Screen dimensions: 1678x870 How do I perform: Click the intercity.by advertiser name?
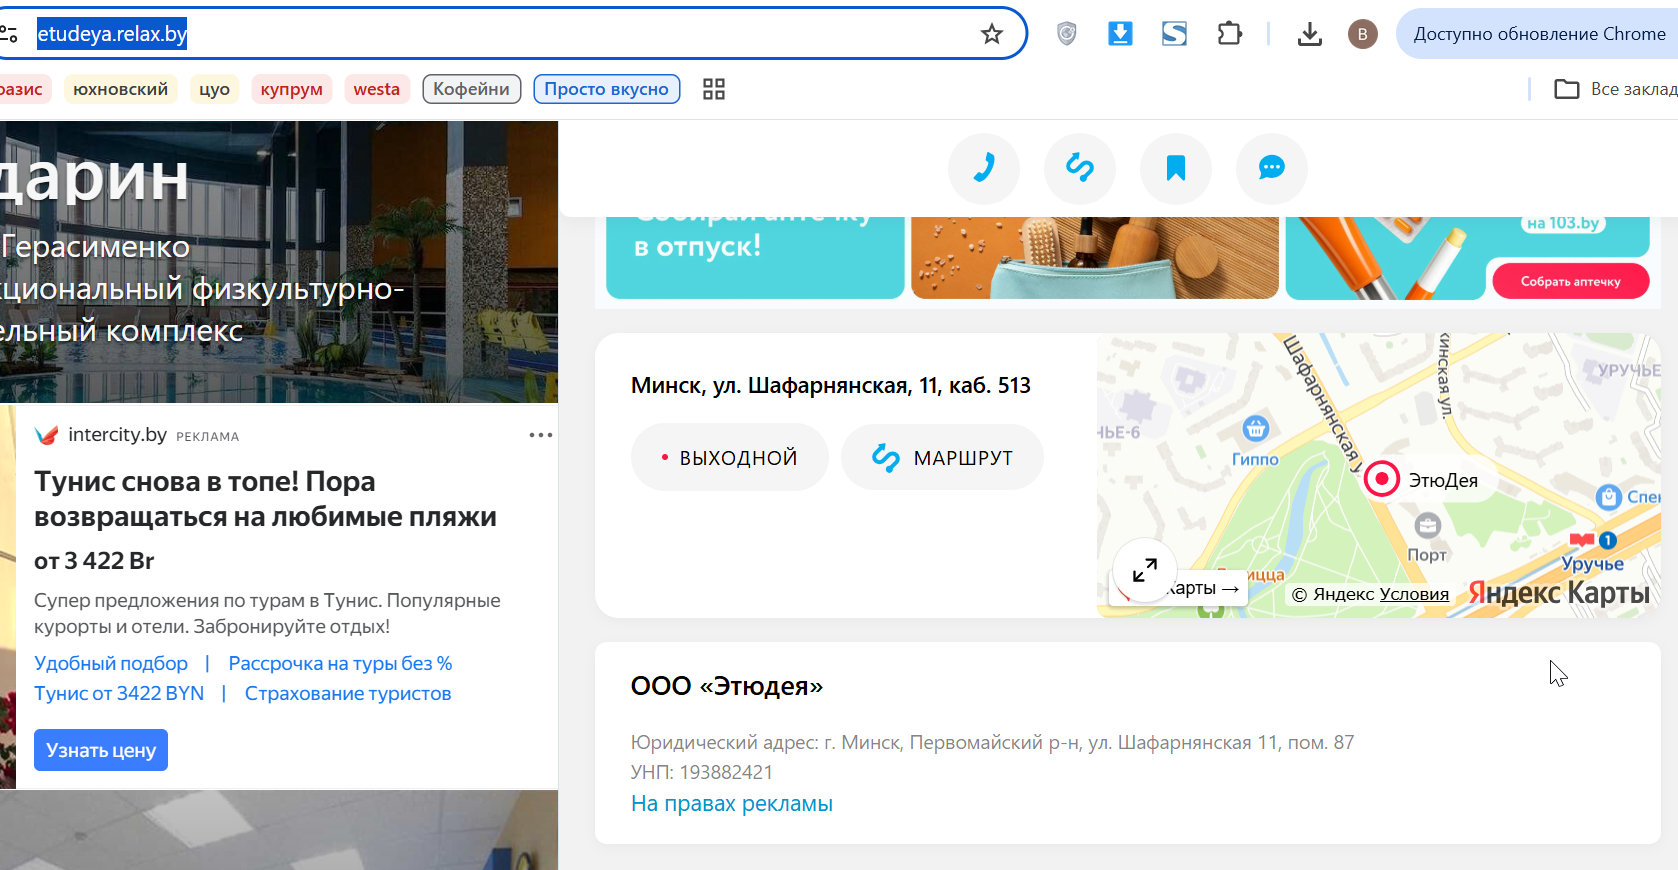click(117, 435)
